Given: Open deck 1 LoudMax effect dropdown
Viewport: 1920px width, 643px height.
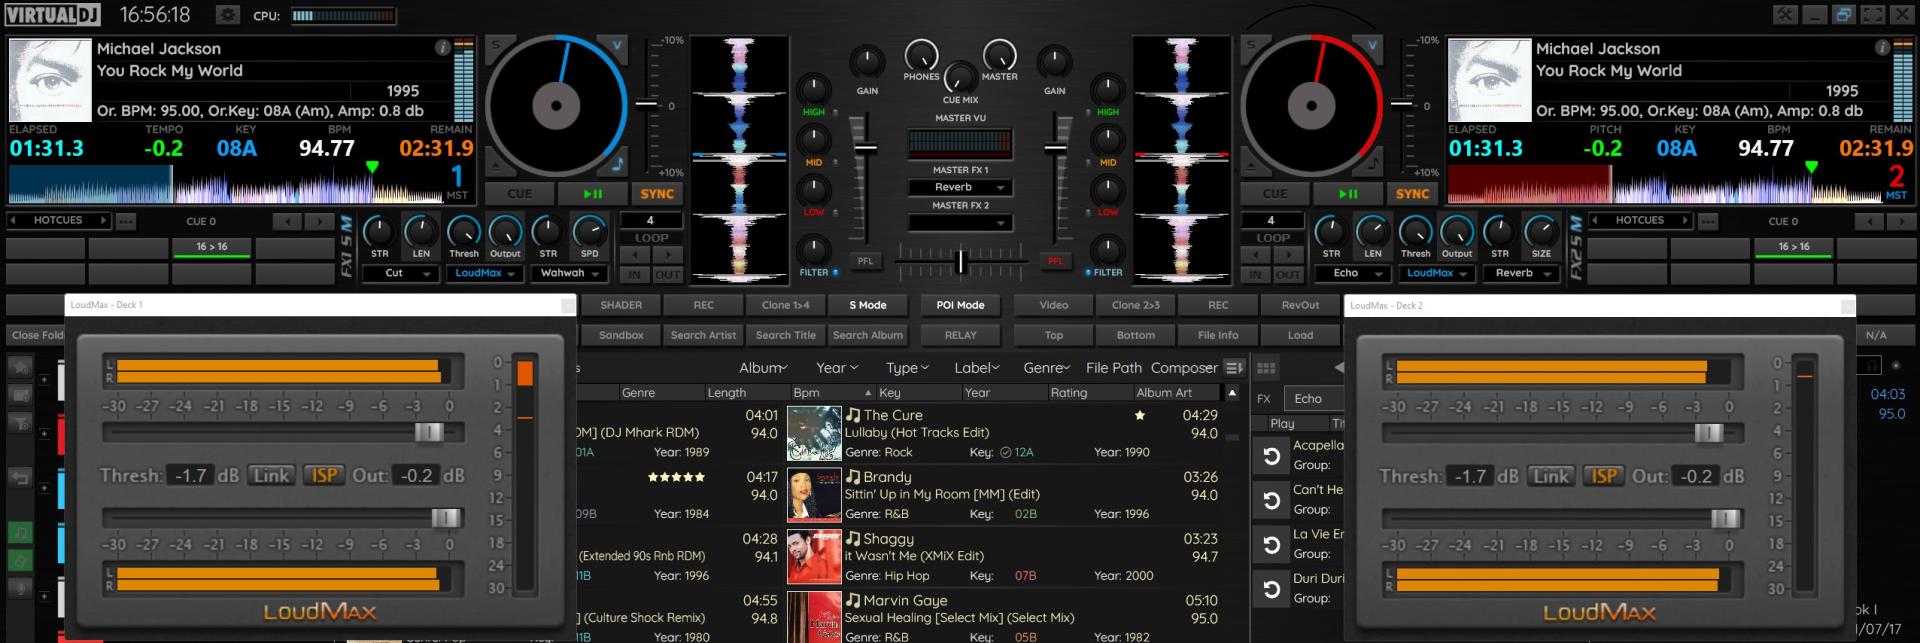Looking at the screenshot, I should coord(485,273).
